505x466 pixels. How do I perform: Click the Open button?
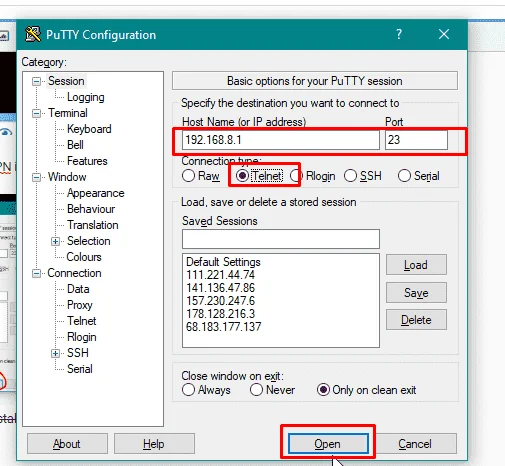328,444
